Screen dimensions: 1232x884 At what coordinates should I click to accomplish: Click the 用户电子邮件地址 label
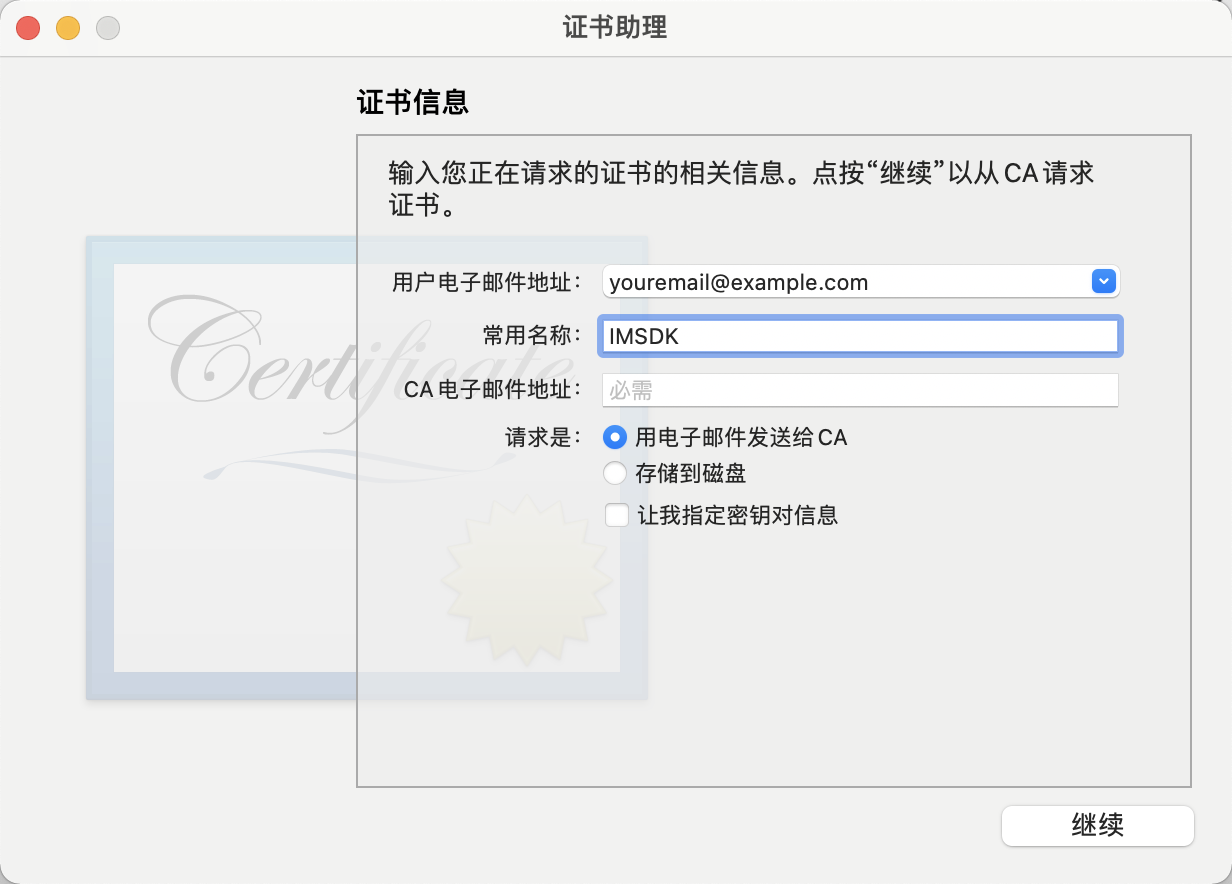487,282
